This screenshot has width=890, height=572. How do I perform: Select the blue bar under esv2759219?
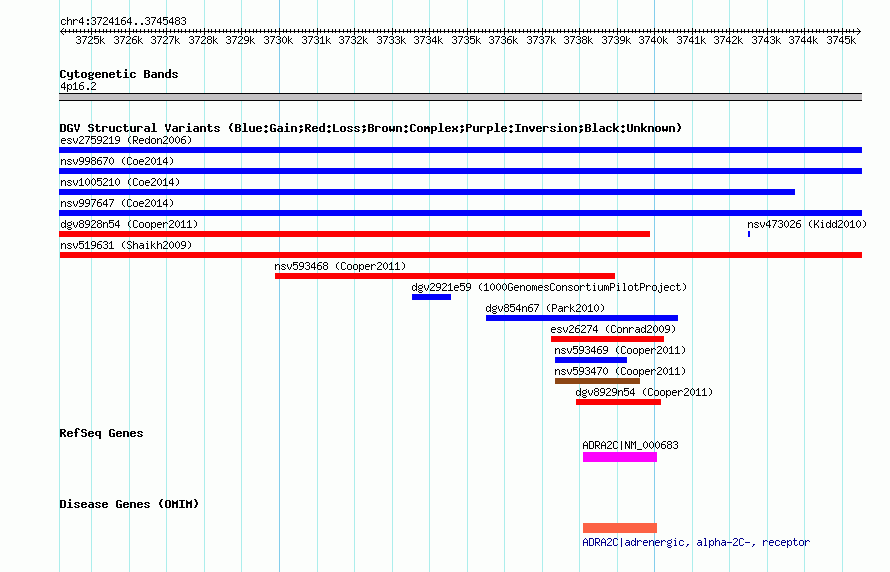coord(460,150)
